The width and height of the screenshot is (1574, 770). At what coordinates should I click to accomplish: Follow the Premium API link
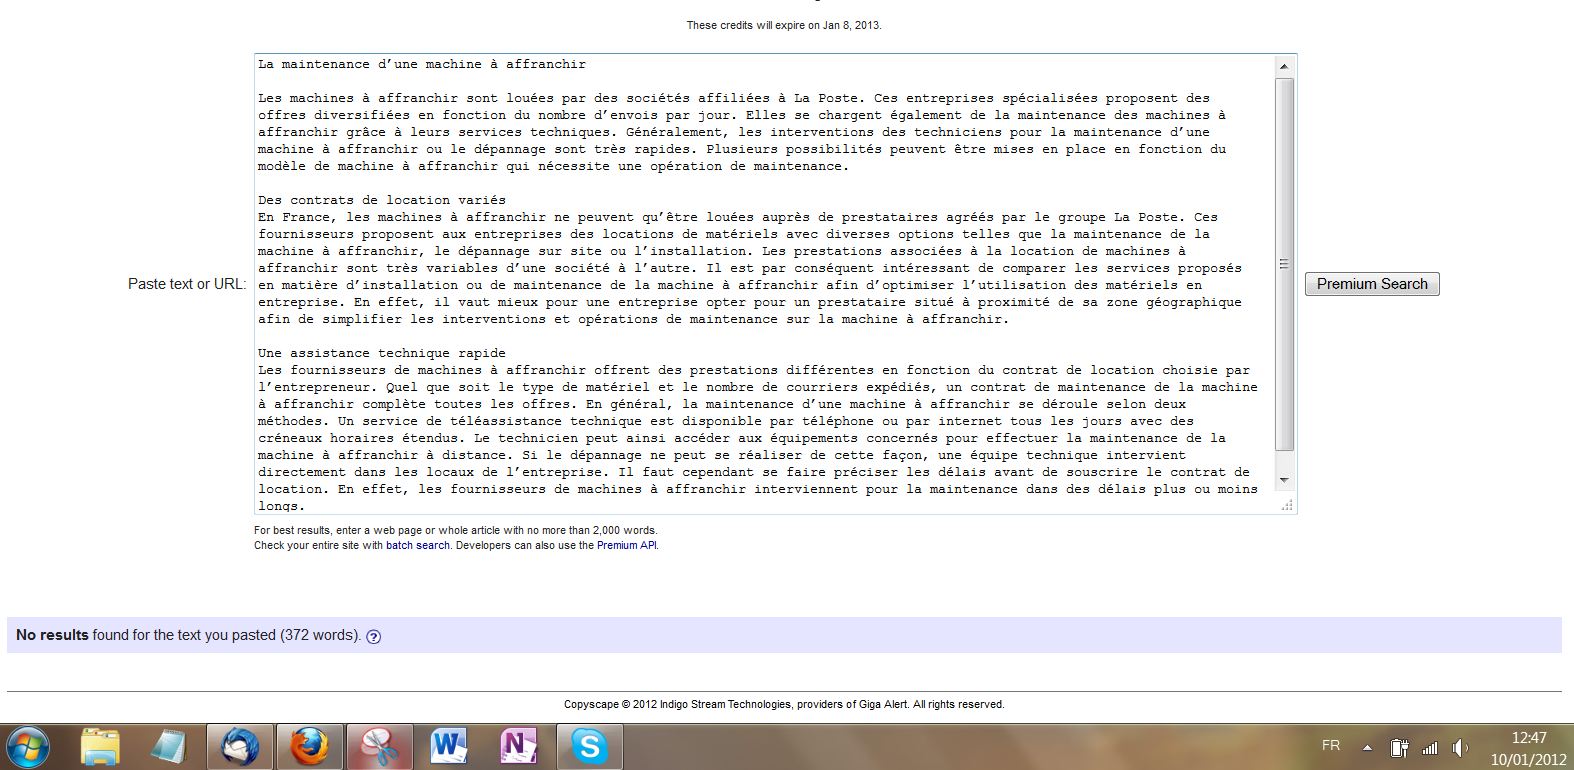click(x=626, y=546)
